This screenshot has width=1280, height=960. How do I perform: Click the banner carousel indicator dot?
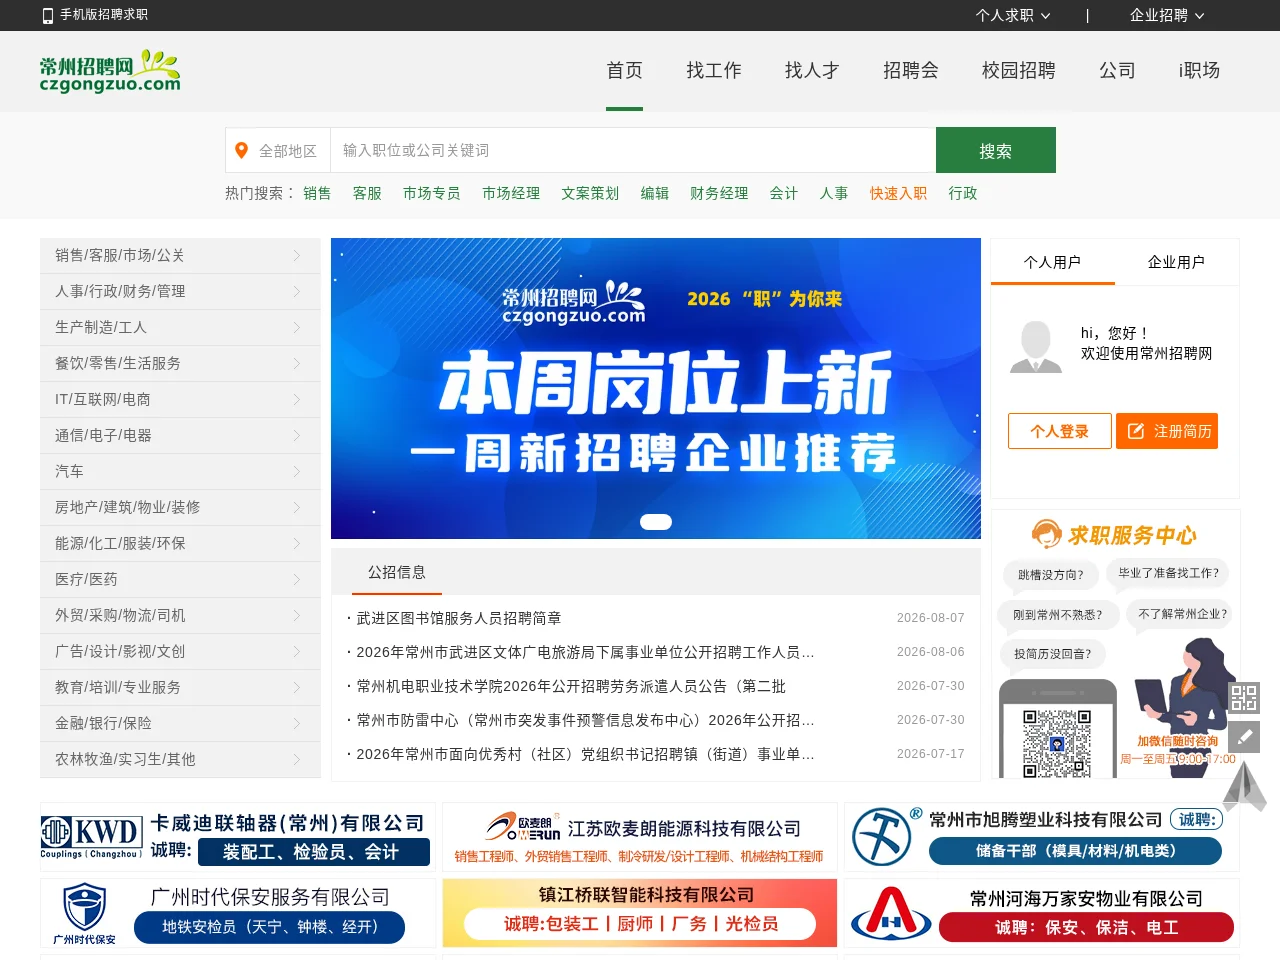tap(656, 521)
